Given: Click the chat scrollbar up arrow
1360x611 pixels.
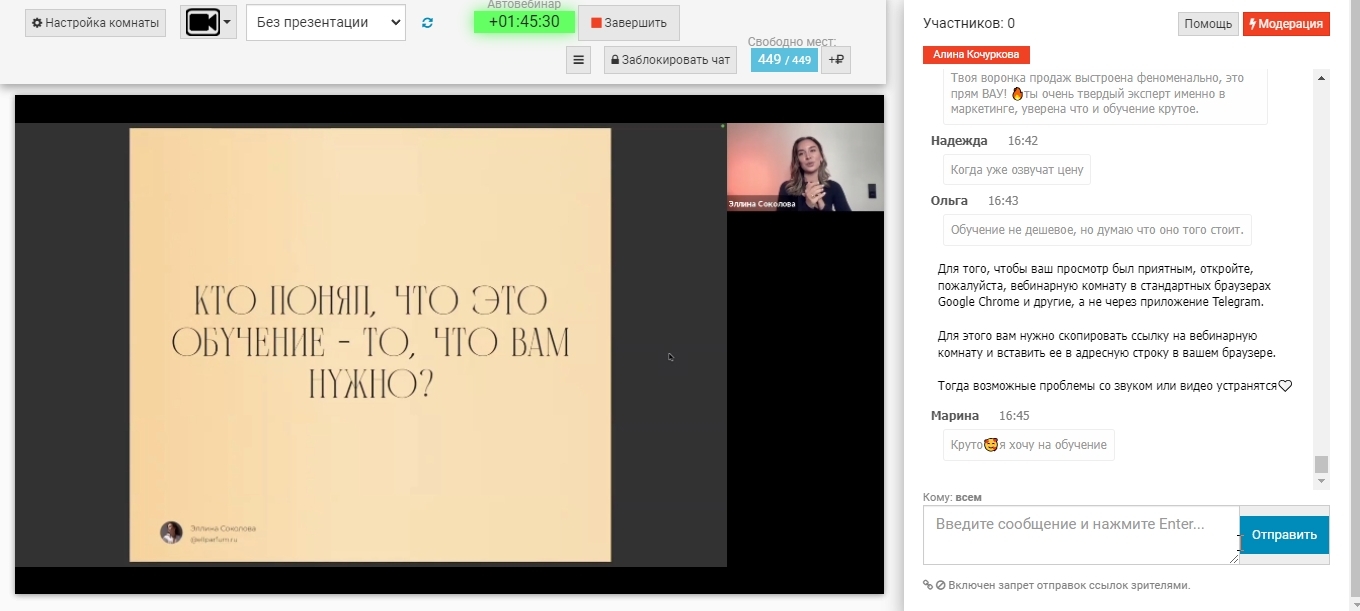Looking at the screenshot, I should coord(1321,78).
